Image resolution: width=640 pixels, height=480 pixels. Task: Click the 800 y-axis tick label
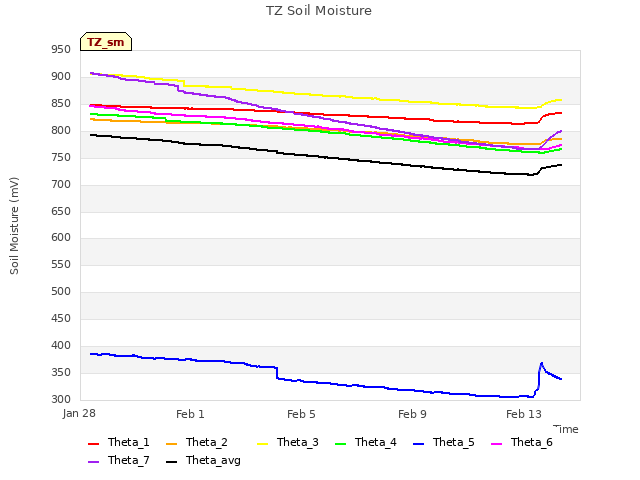tap(61, 130)
